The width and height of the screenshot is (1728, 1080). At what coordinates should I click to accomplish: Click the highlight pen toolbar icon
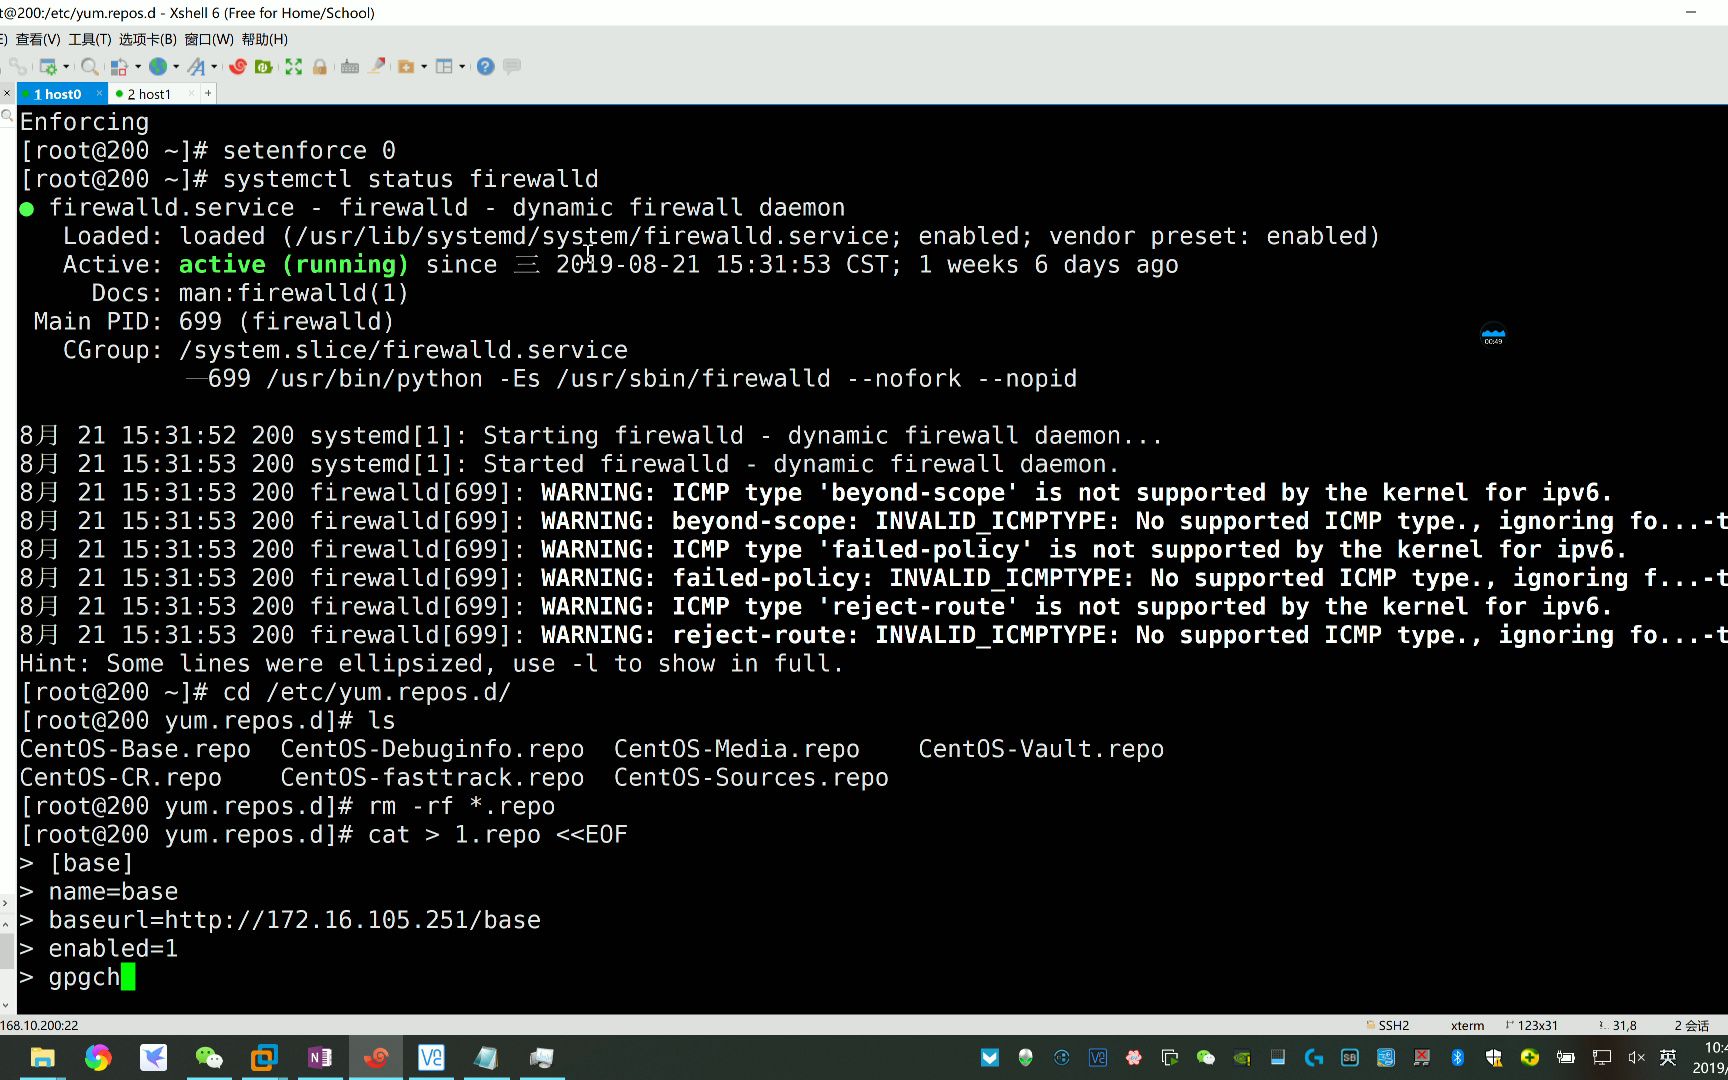(x=377, y=67)
